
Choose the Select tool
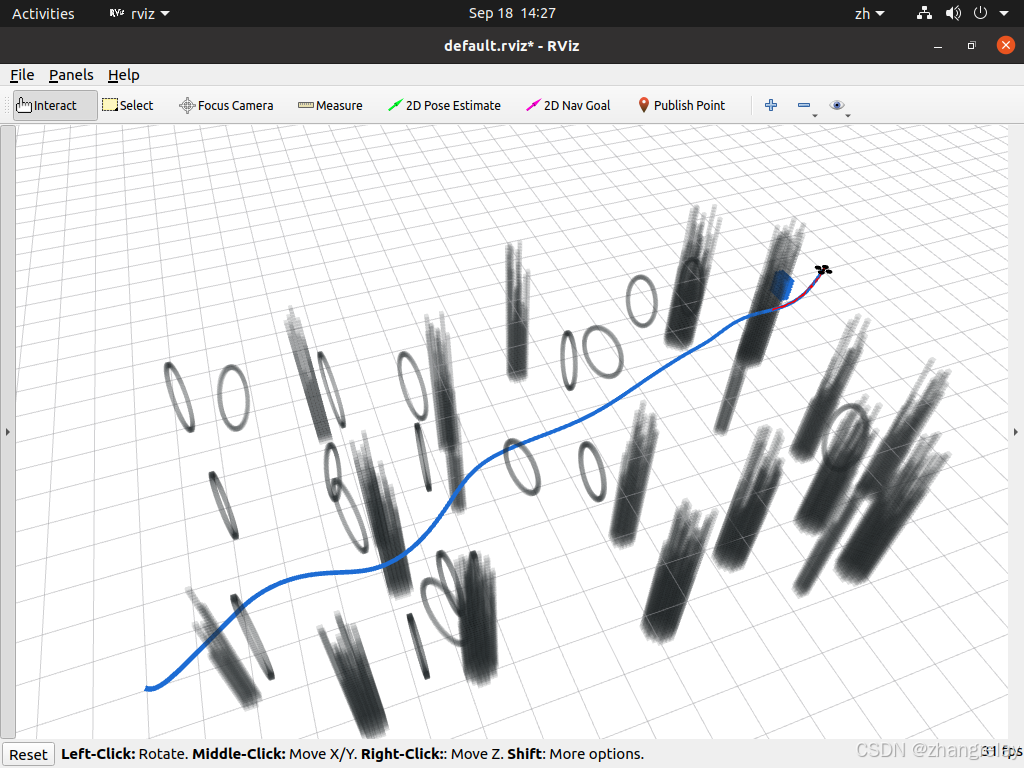[128, 105]
